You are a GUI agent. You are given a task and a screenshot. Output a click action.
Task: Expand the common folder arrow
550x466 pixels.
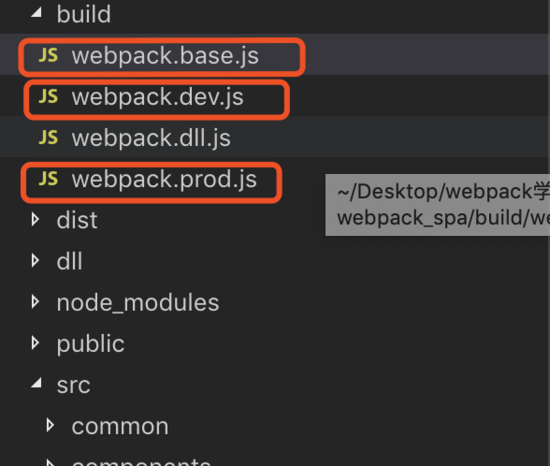coord(50,425)
